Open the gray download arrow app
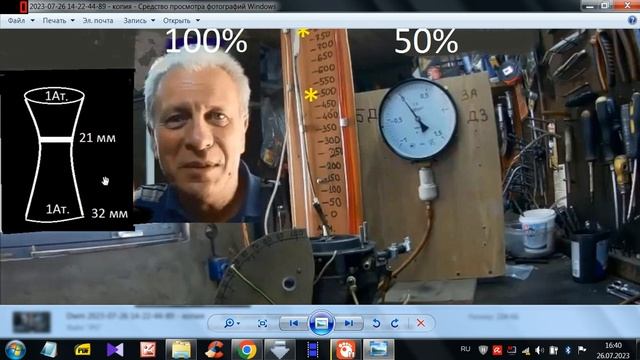The height and width of the screenshot is (360, 640). coord(280,350)
